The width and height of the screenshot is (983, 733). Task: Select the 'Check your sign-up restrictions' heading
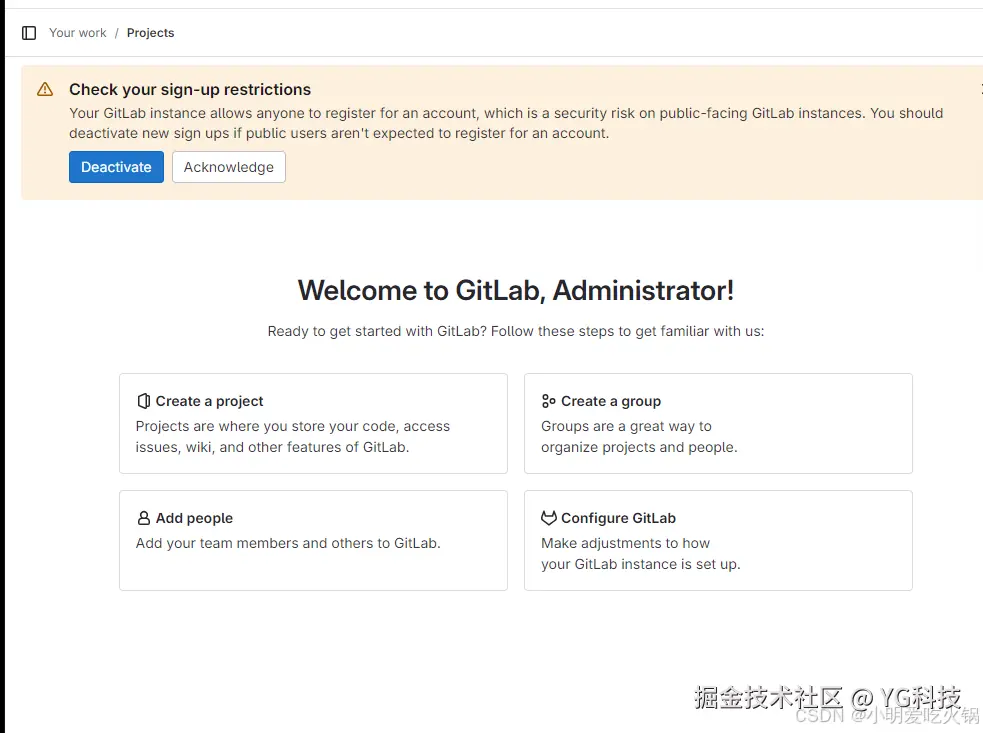[x=190, y=90]
